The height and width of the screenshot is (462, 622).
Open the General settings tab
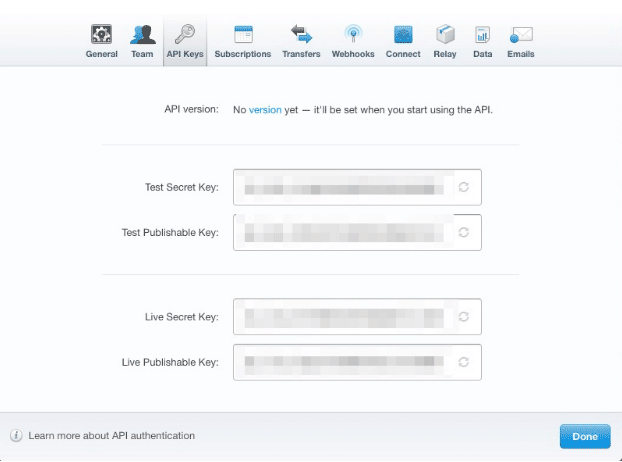(x=101, y=41)
